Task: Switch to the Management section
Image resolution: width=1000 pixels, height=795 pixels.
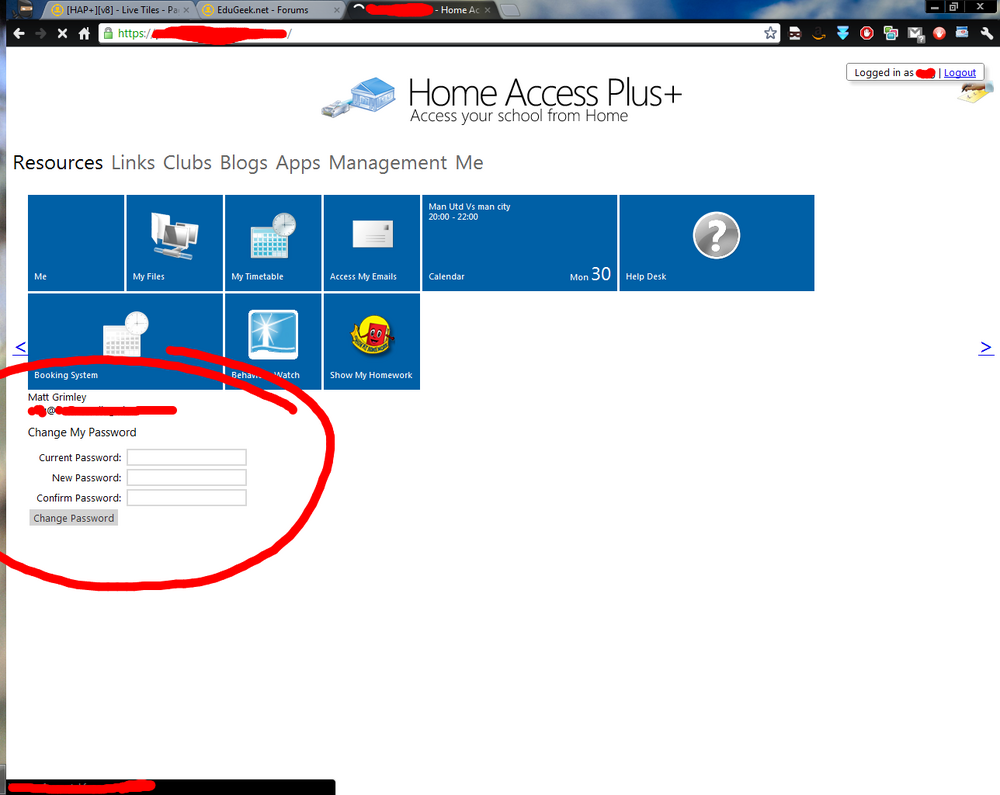Action: pos(388,163)
